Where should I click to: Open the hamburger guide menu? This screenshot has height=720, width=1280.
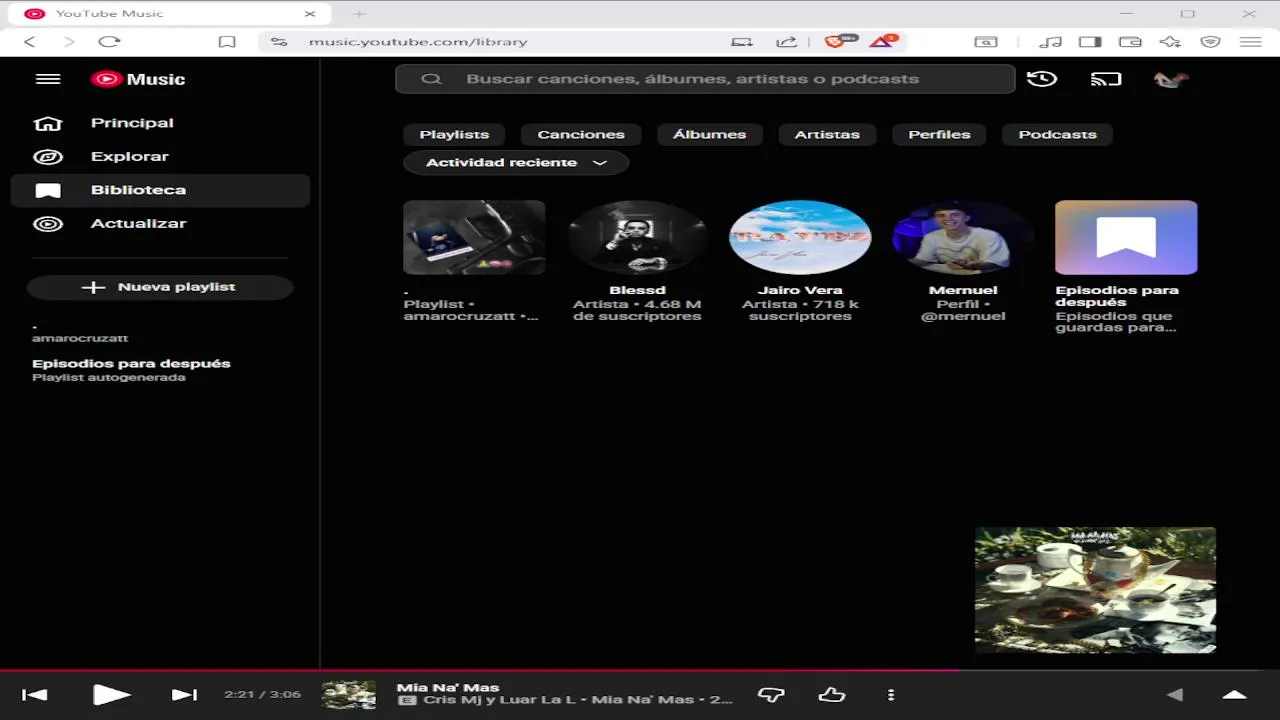pyautogui.click(x=48, y=79)
